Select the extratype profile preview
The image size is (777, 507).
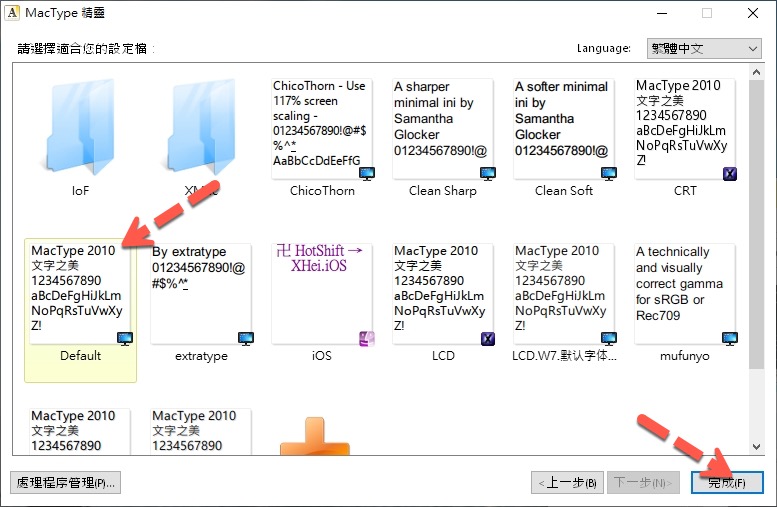(201, 293)
